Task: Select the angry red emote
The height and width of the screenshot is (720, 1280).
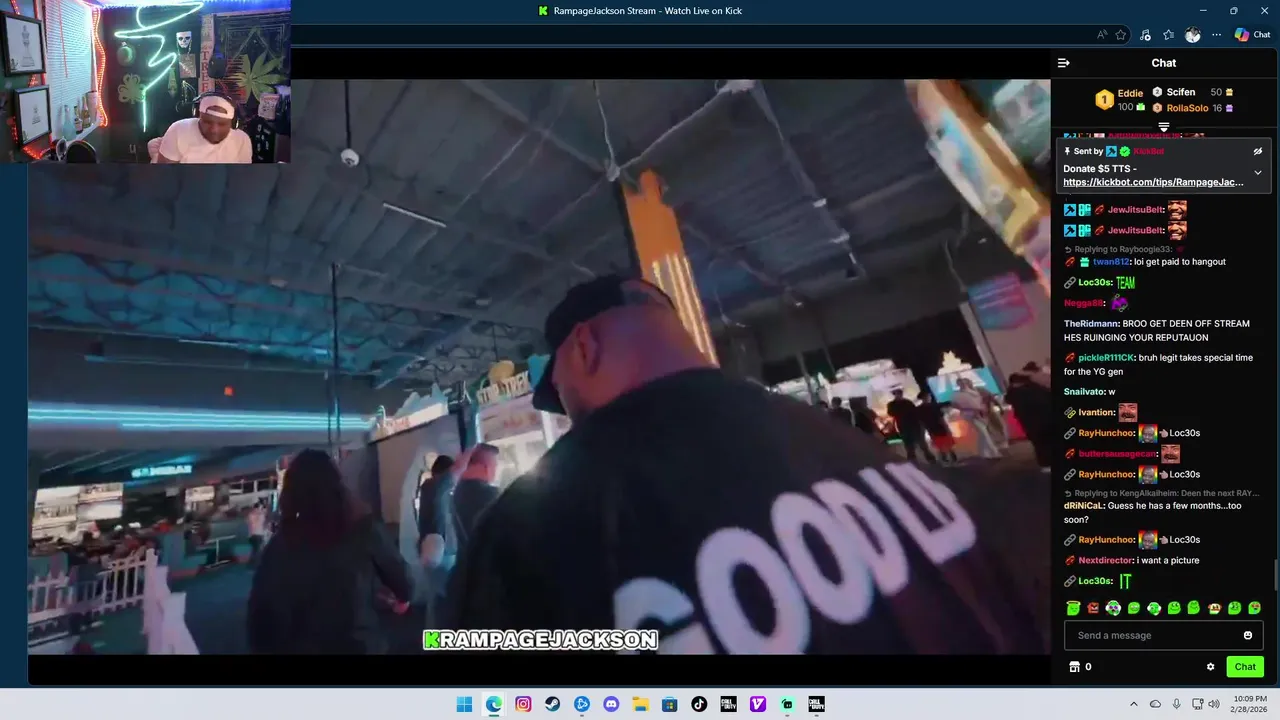Action: [1093, 608]
